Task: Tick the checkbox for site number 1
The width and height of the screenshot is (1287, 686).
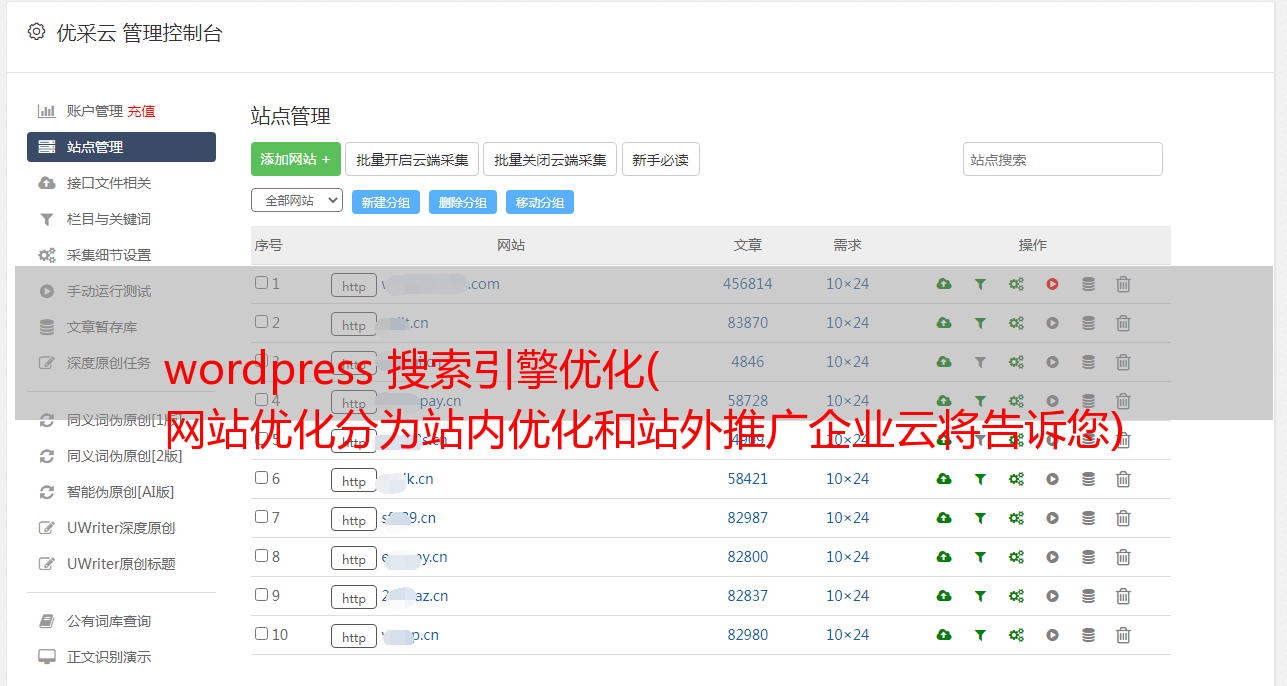Action: pyautogui.click(x=261, y=283)
